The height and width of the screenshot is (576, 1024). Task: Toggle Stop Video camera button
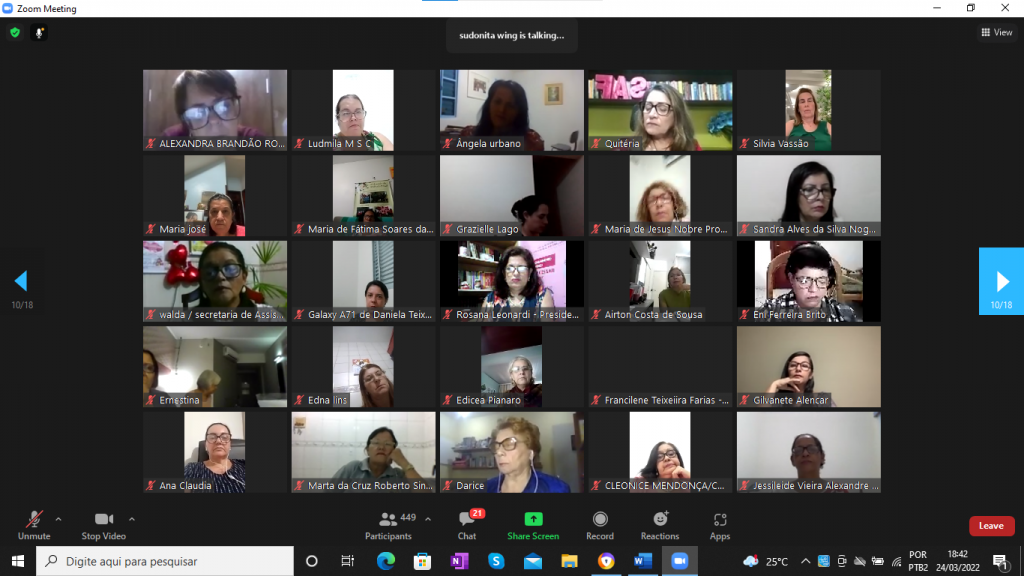103,524
